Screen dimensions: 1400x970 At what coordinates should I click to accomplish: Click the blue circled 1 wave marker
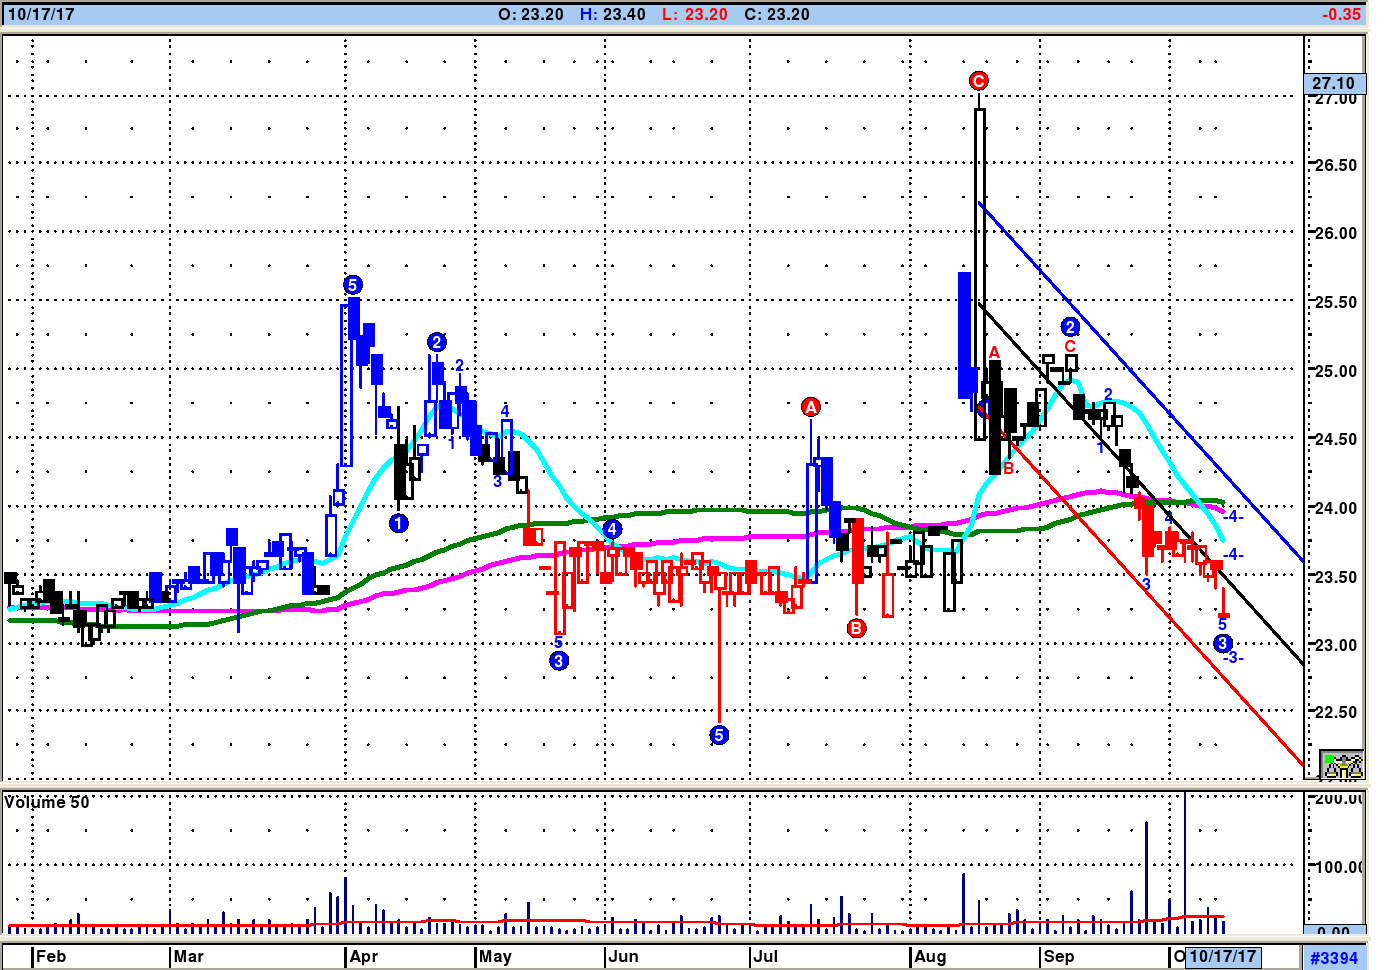[x=398, y=523]
